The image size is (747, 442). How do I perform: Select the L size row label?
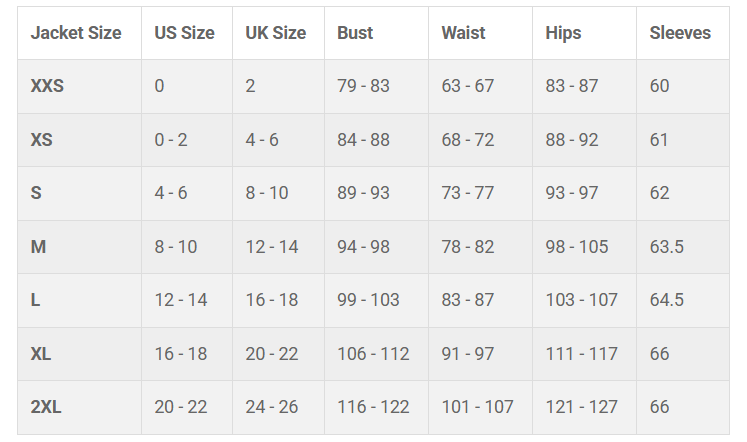point(35,300)
